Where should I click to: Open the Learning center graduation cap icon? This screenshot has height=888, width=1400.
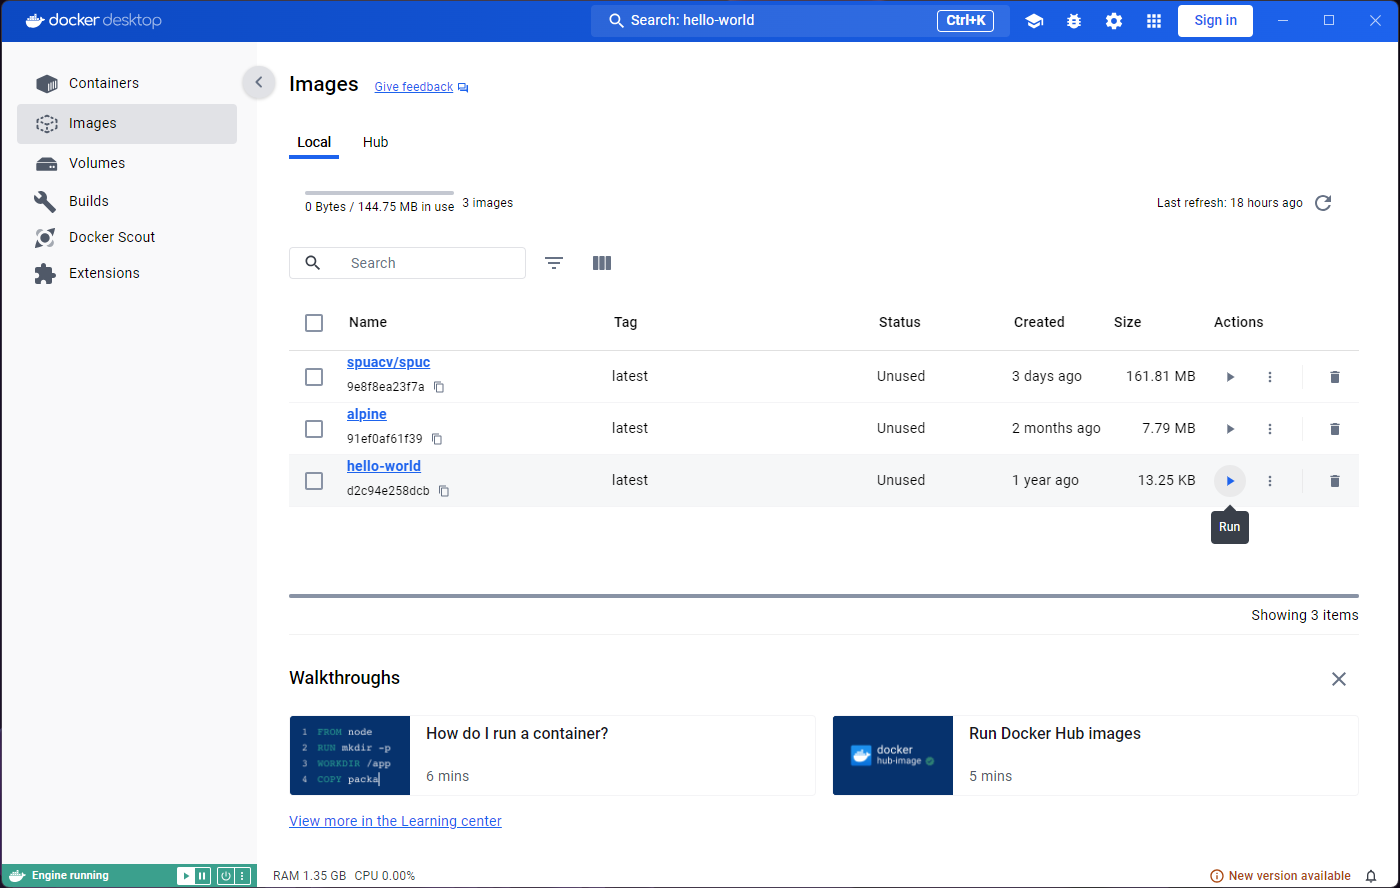tap(1034, 21)
